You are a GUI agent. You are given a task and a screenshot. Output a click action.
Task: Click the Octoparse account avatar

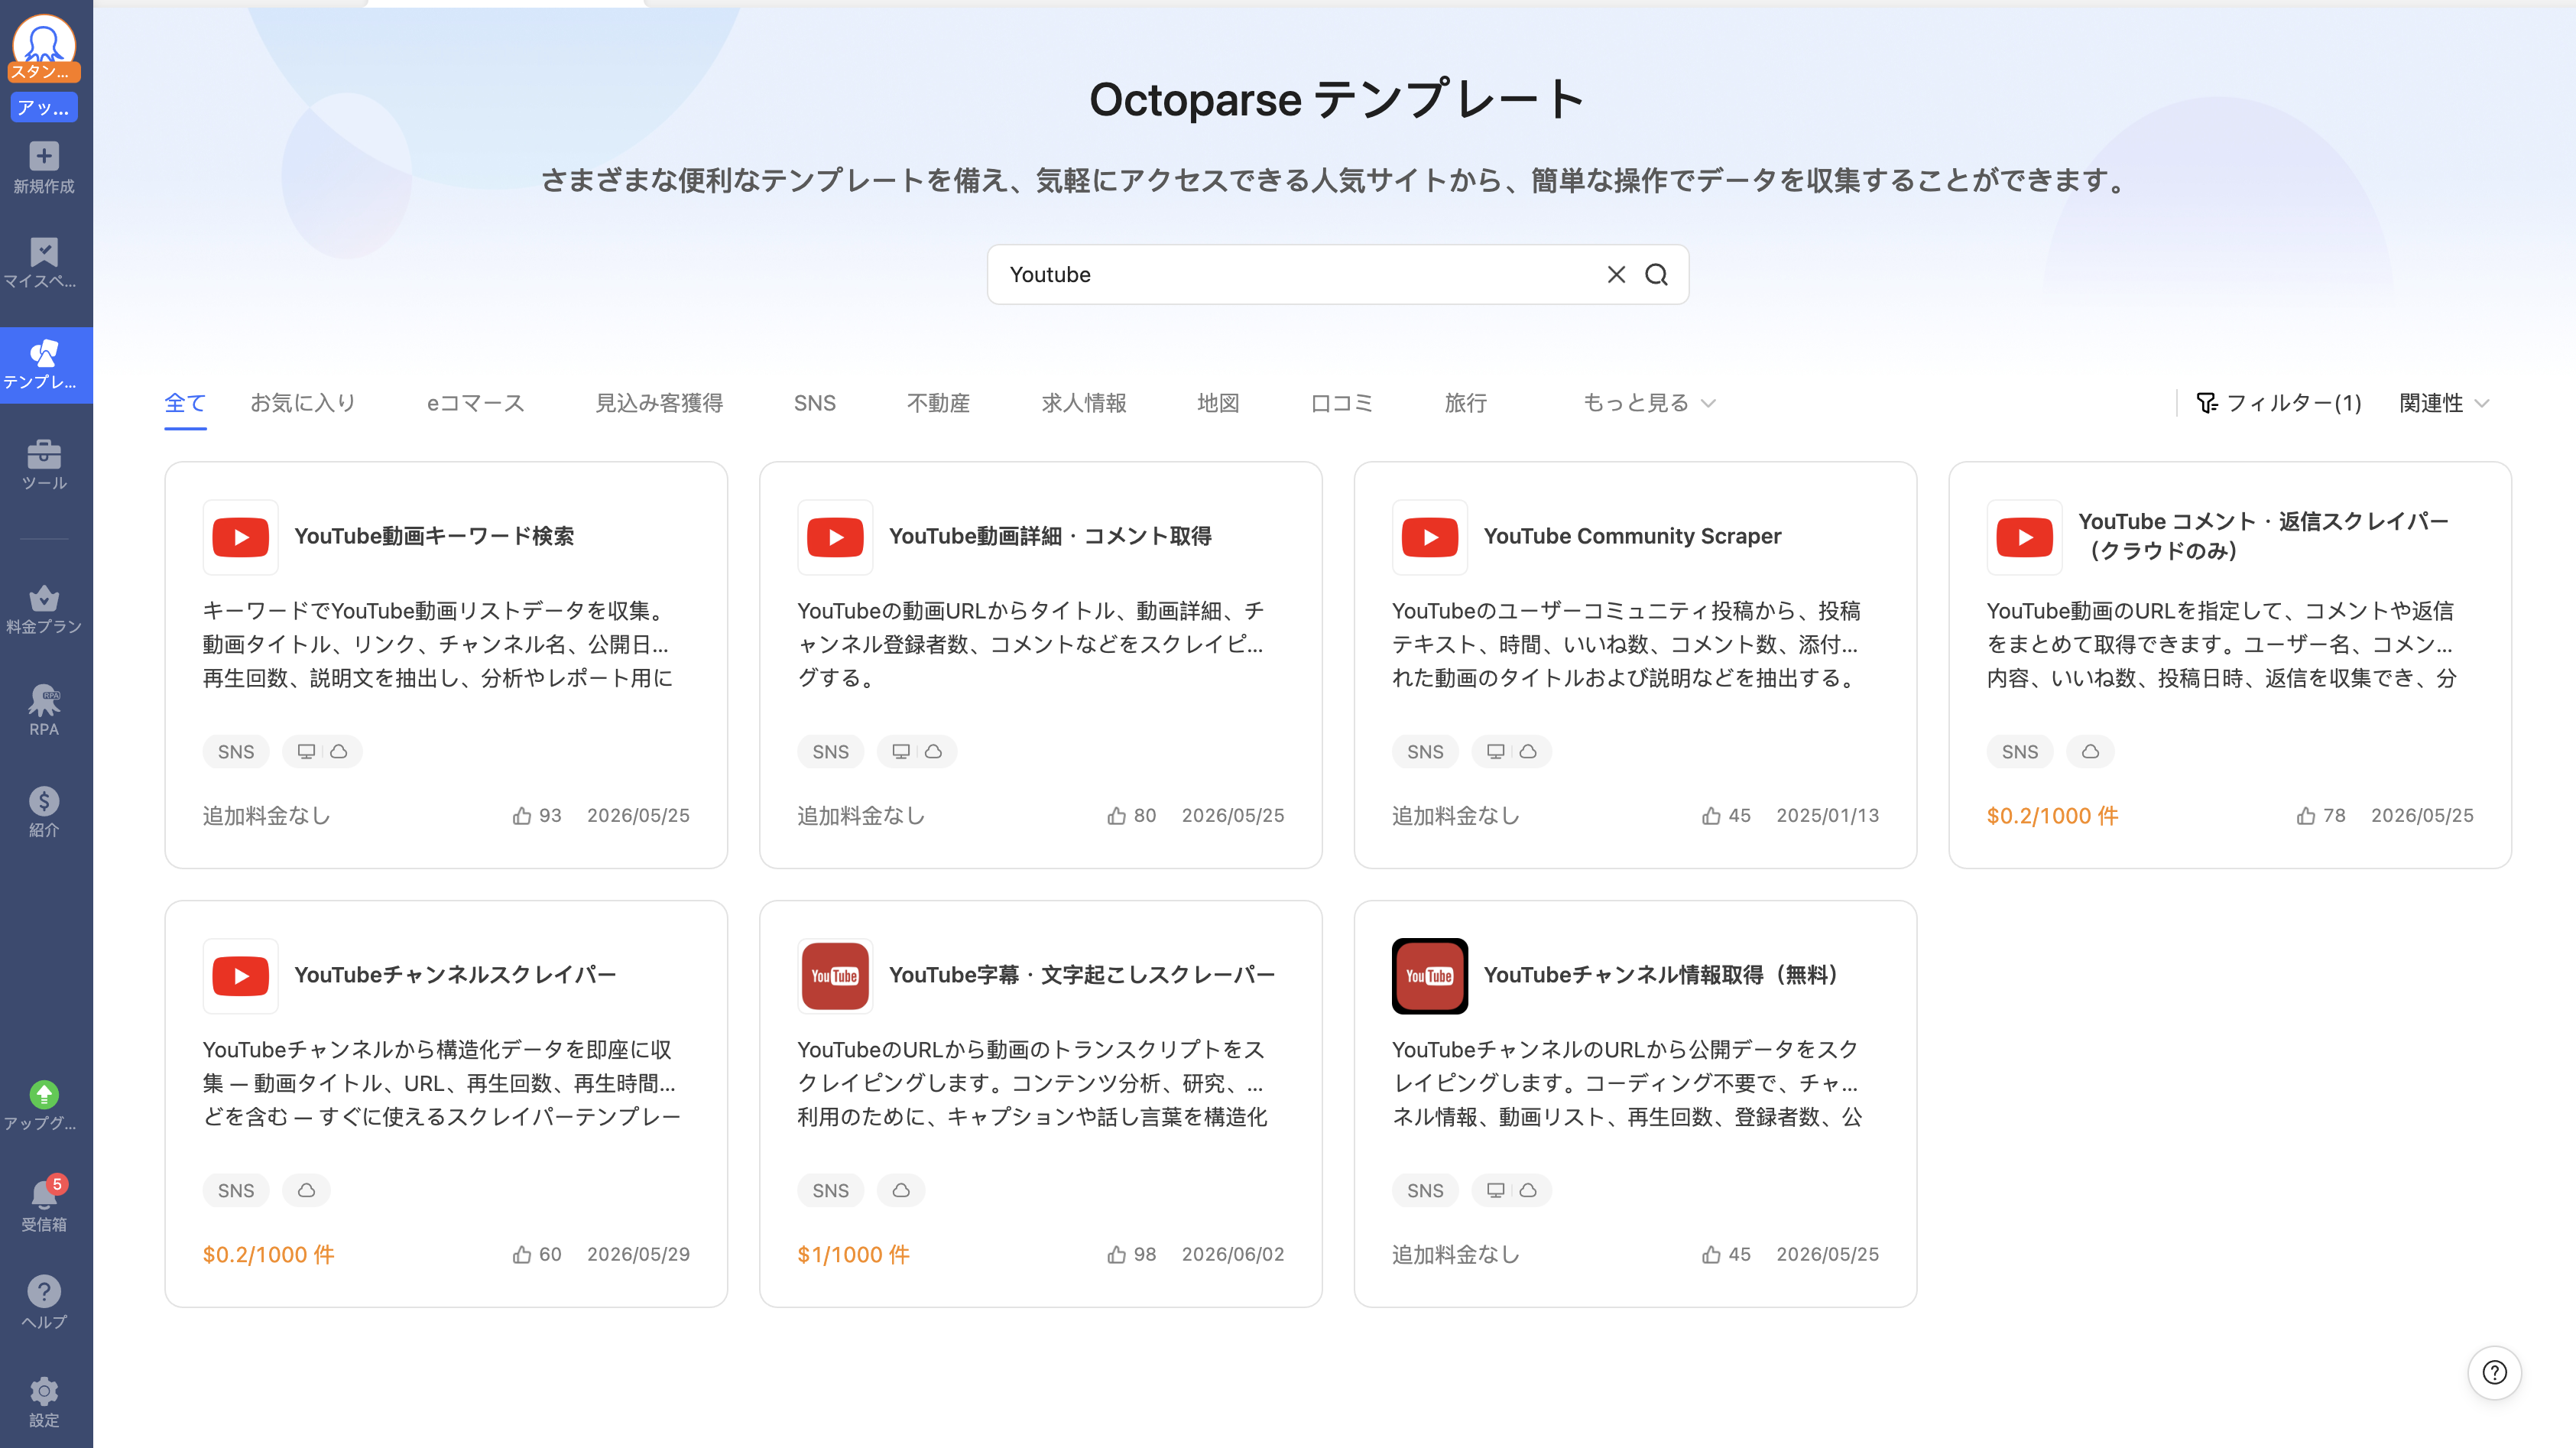tap(44, 42)
